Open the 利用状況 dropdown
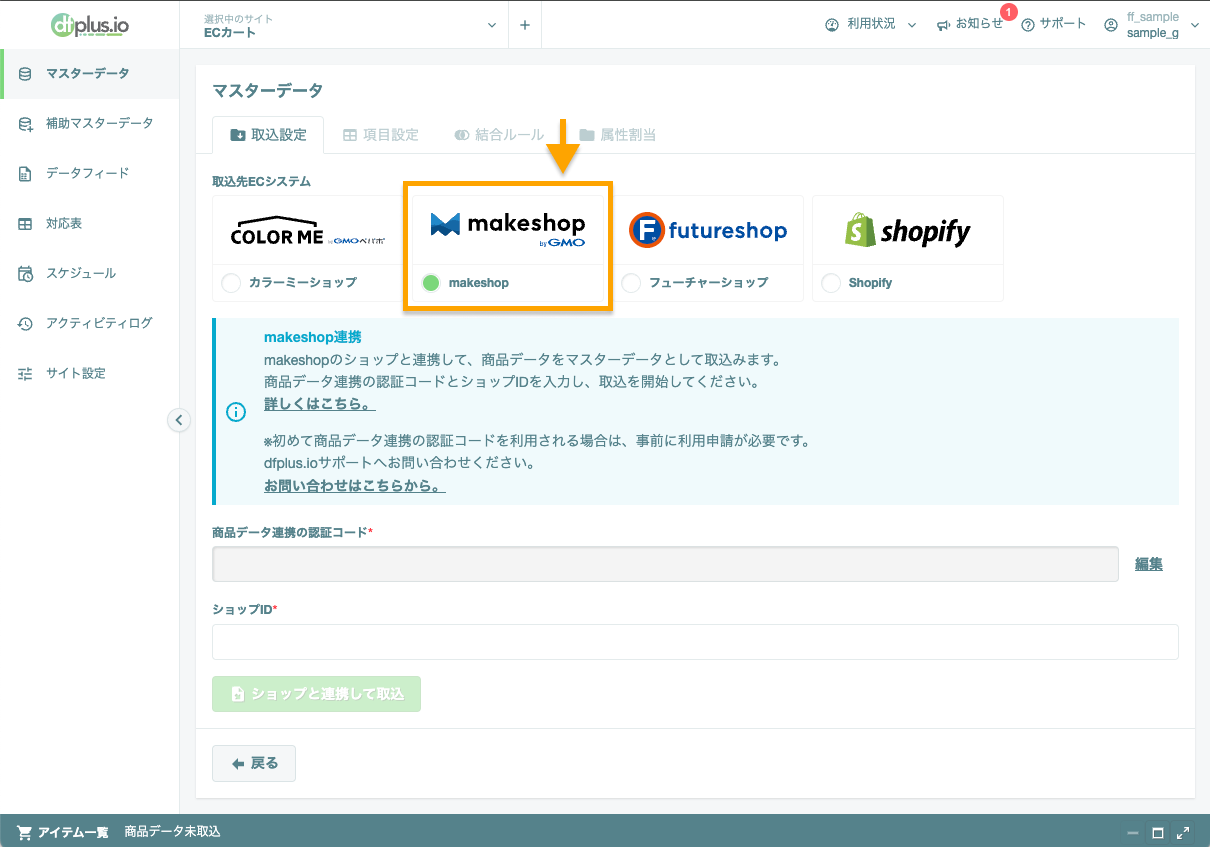Viewport: 1210px width, 847px height. click(x=870, y=24)
